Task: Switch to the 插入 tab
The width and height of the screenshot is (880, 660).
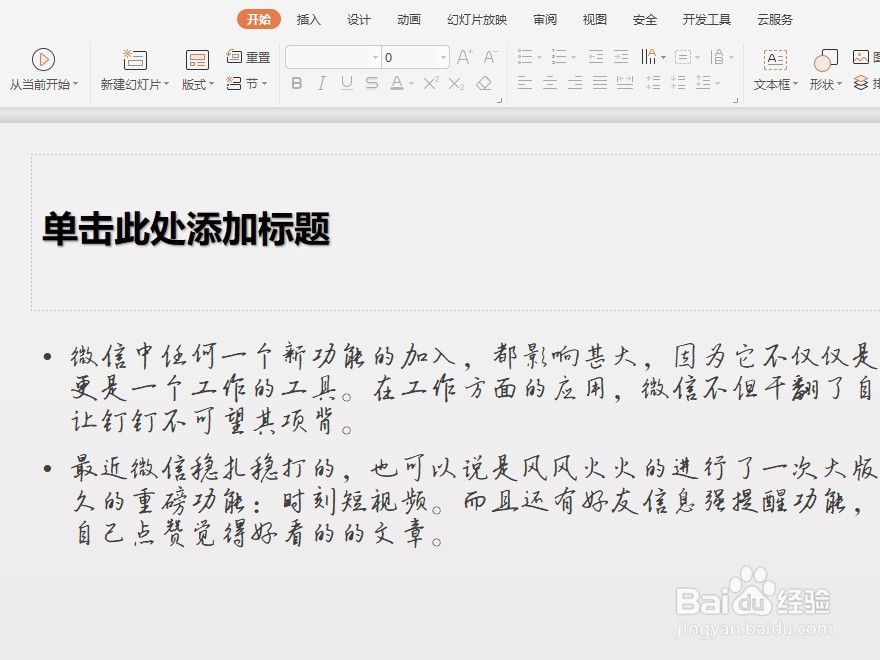Action: (308, 20)
